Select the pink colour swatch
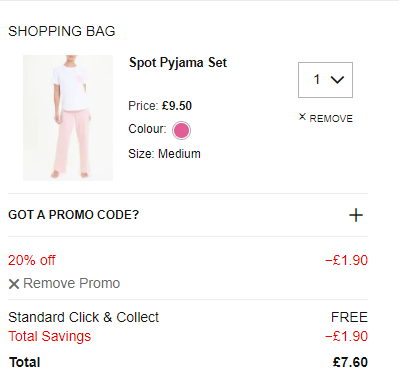The height and width of the screenshot is (384, 399). click(x=181, y=130)
